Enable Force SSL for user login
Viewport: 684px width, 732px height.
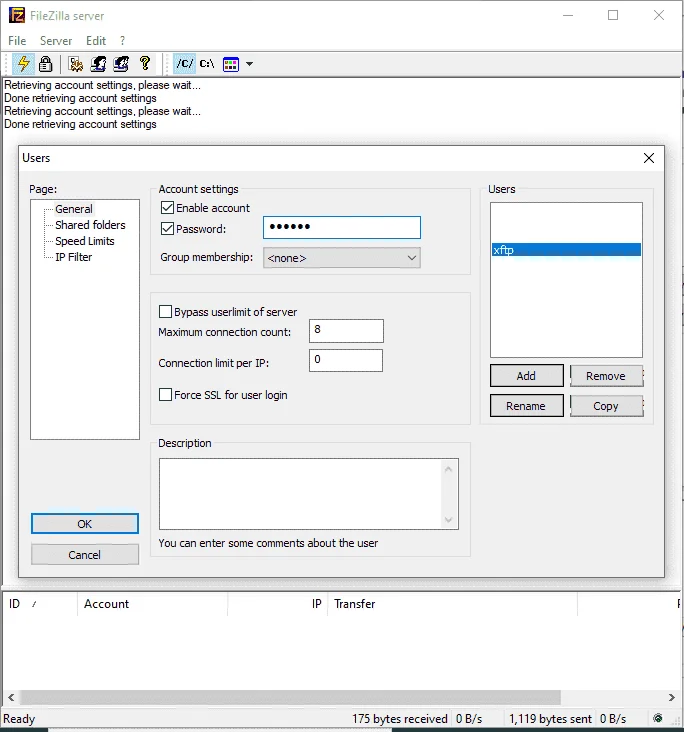point(165,394)
